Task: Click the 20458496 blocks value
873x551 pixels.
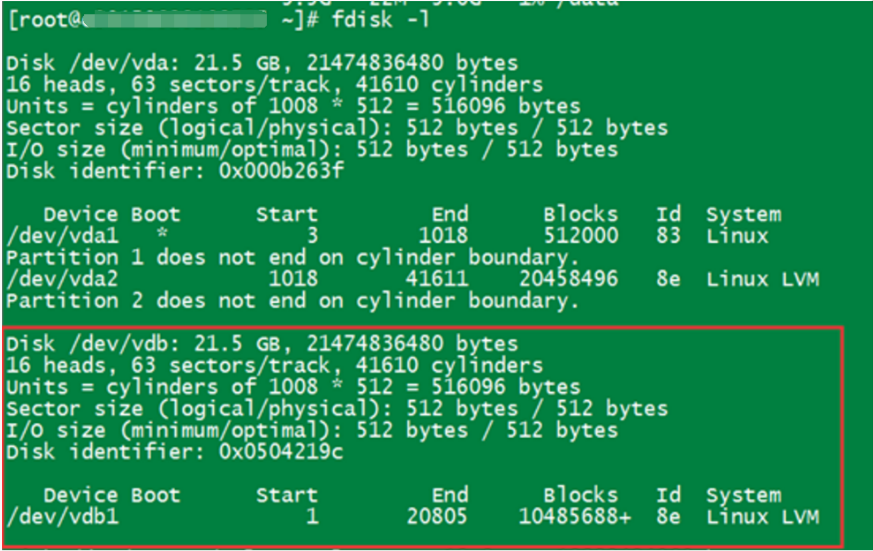Action: pyautogui.click(x=568, y=279)
